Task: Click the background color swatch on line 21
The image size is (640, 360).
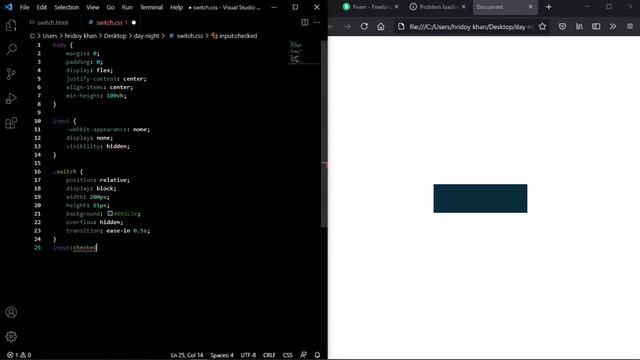Action: 110,213
